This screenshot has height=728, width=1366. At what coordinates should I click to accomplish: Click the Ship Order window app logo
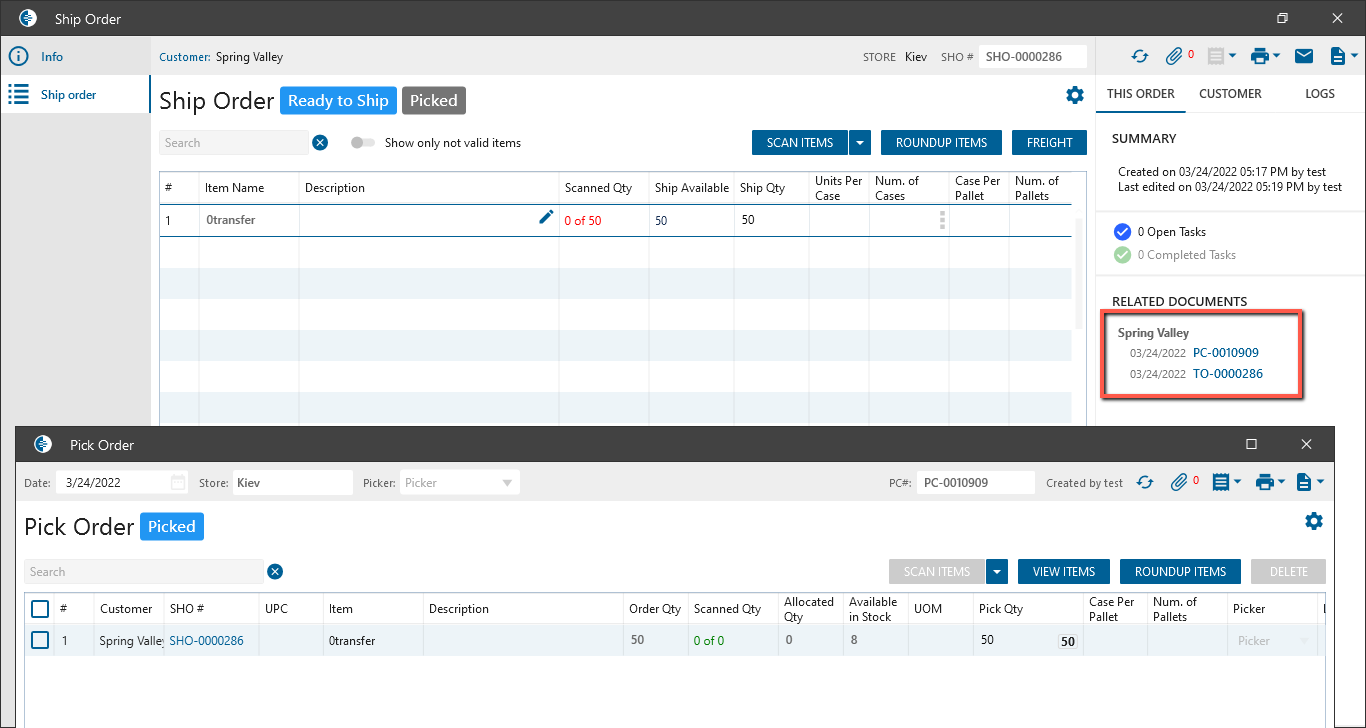click(x=28, y=18)
